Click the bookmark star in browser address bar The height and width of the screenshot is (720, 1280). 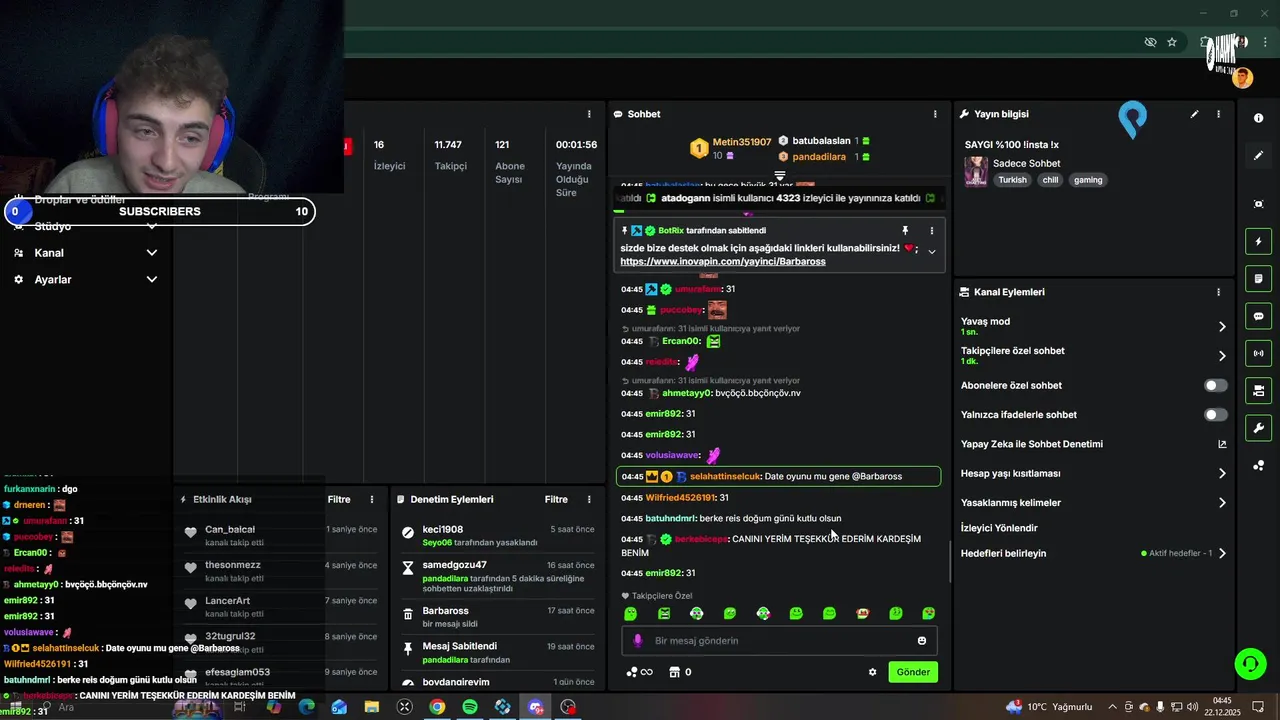coord(1172,42)
